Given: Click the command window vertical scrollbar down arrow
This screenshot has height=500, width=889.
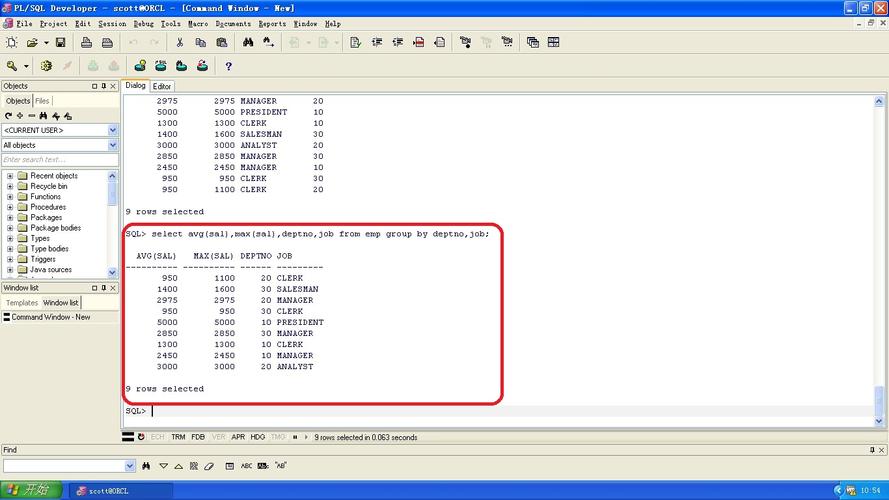Looking at the screenshot, I should click(x=879, y=421).
